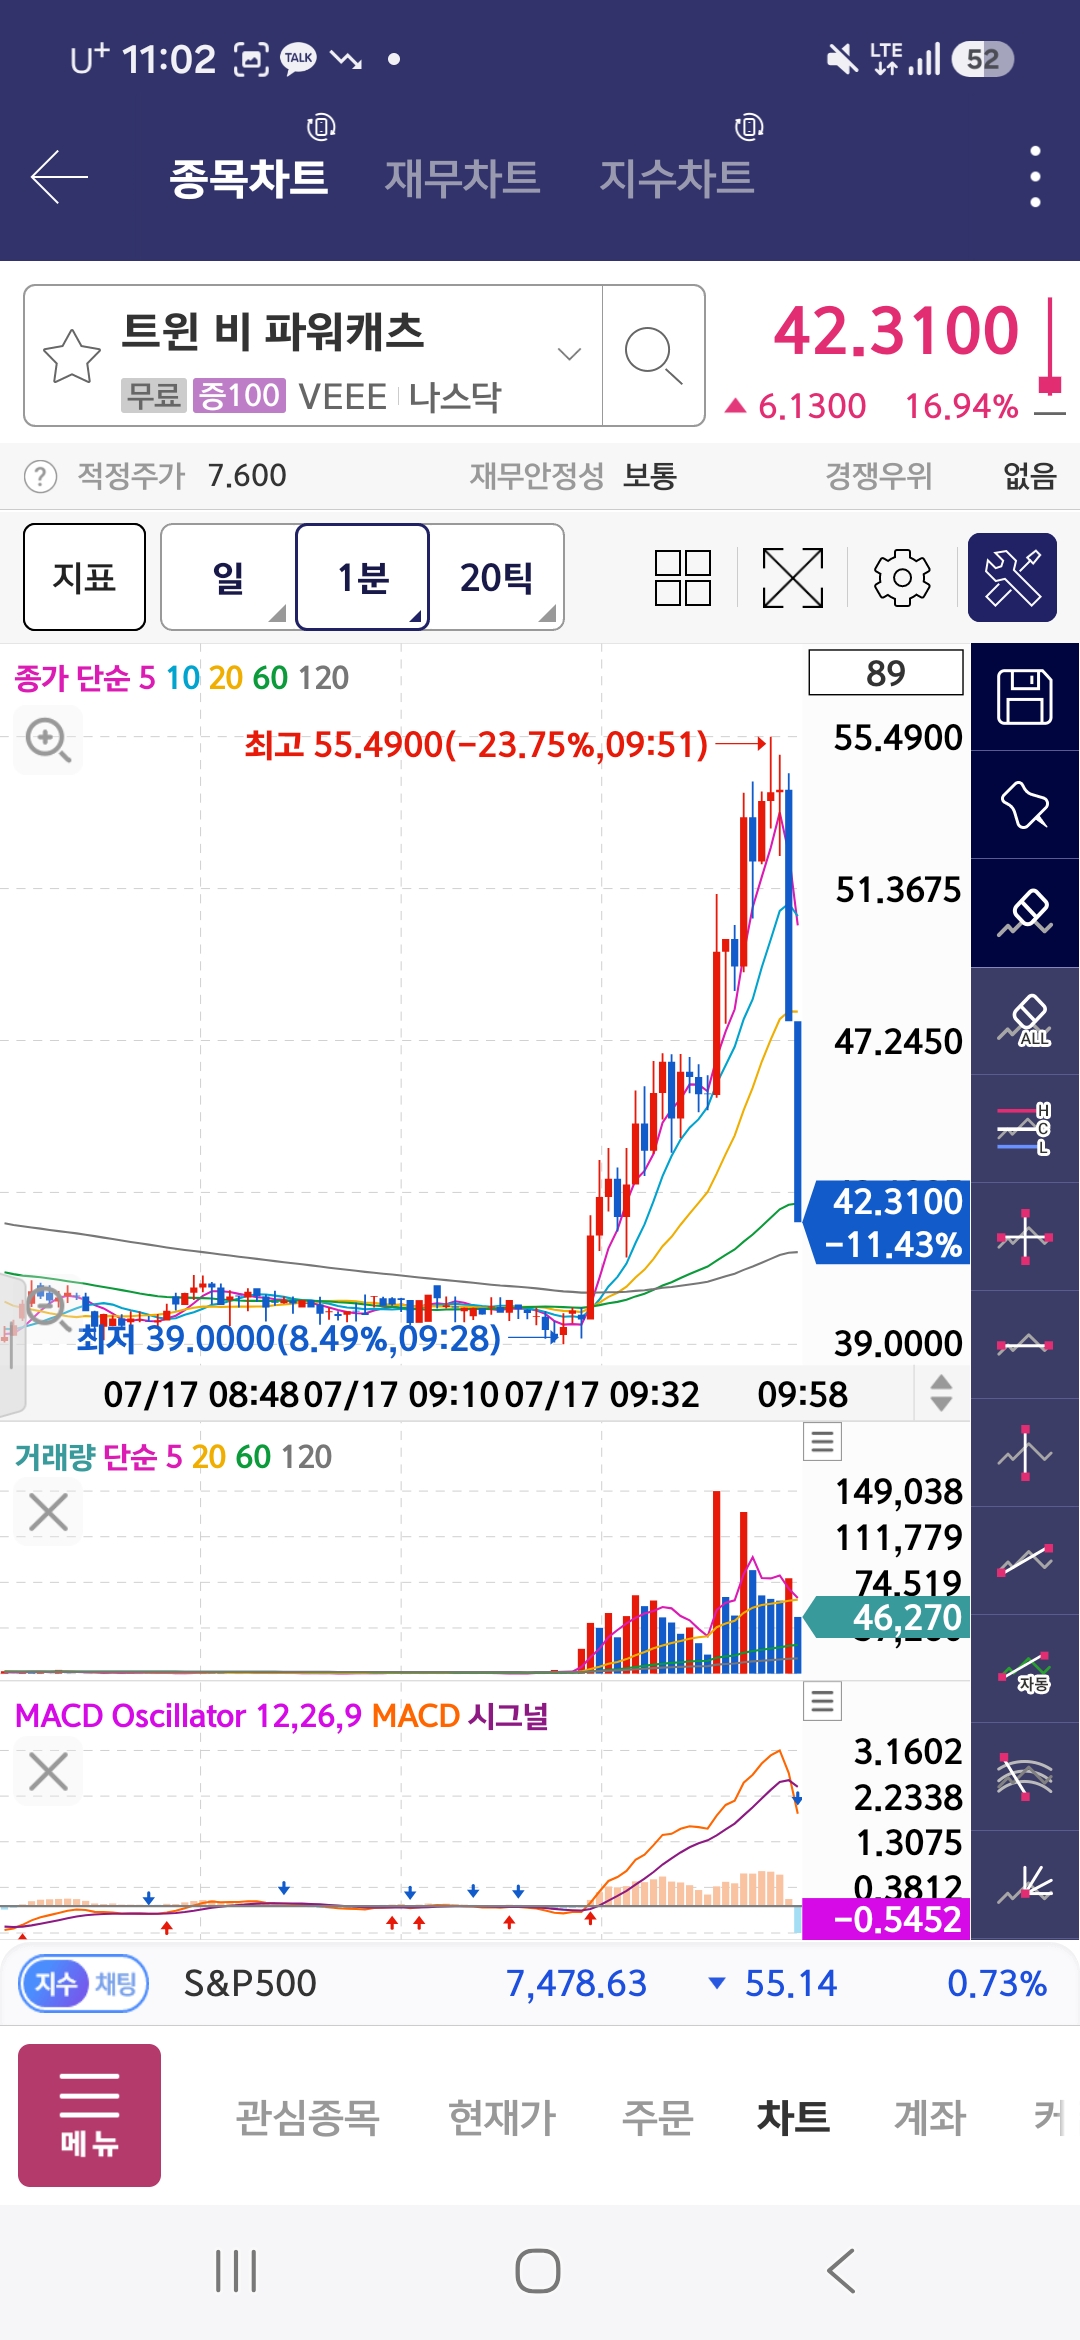
Task: Select the horizontal line drawing tool
Action: [x=1025, y=1345]
